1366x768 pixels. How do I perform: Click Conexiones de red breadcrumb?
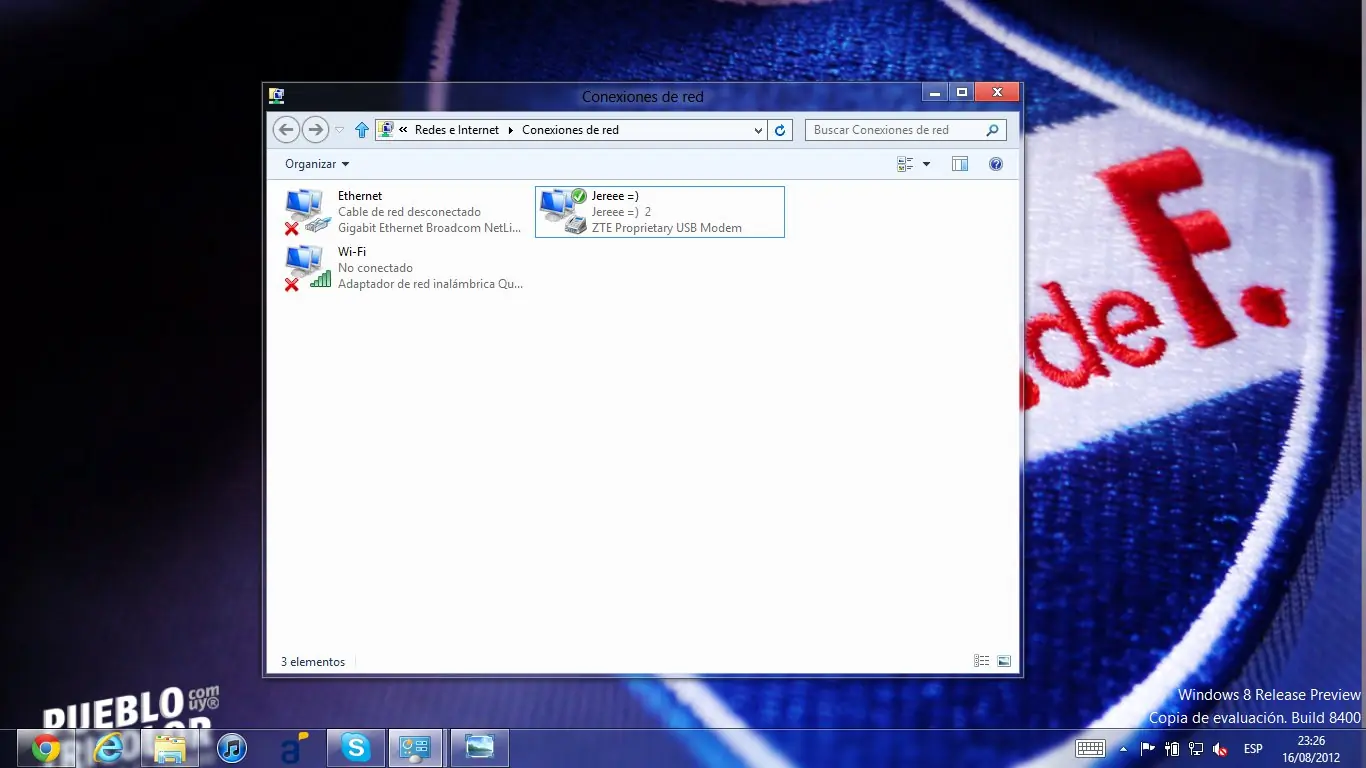pos(570,130)
